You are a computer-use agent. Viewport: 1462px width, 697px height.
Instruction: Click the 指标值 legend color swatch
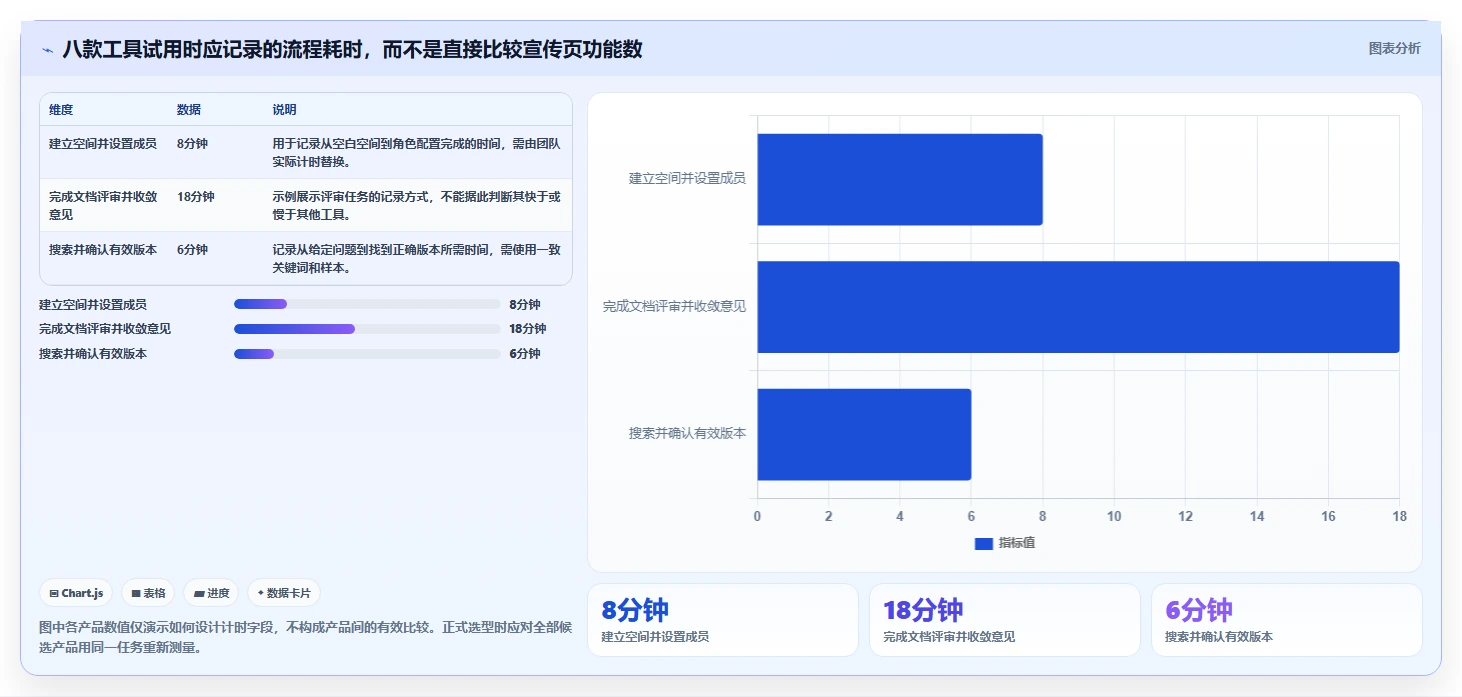click(983, 543)
